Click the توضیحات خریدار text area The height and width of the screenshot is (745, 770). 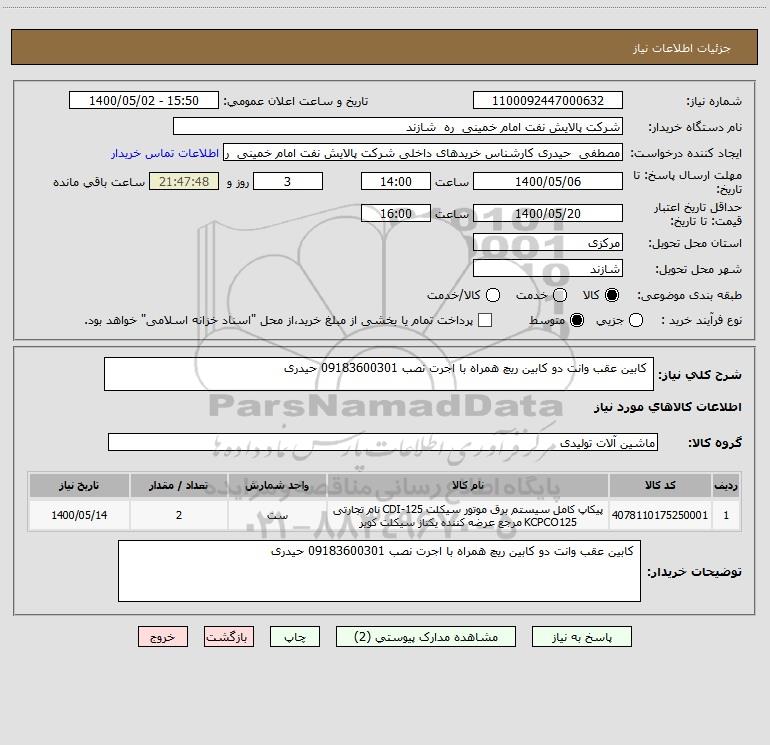tap(379, 571)
